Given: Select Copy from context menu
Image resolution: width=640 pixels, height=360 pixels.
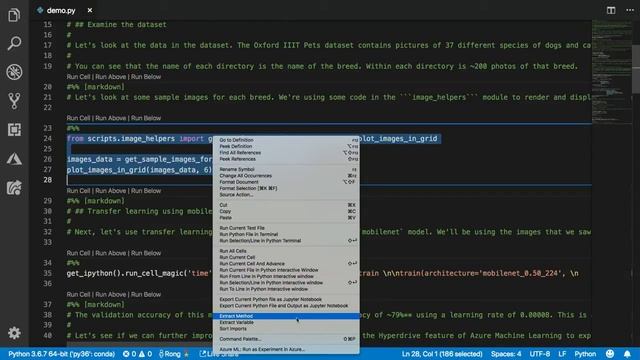Looking at the screenshot, I should [286, 211].
